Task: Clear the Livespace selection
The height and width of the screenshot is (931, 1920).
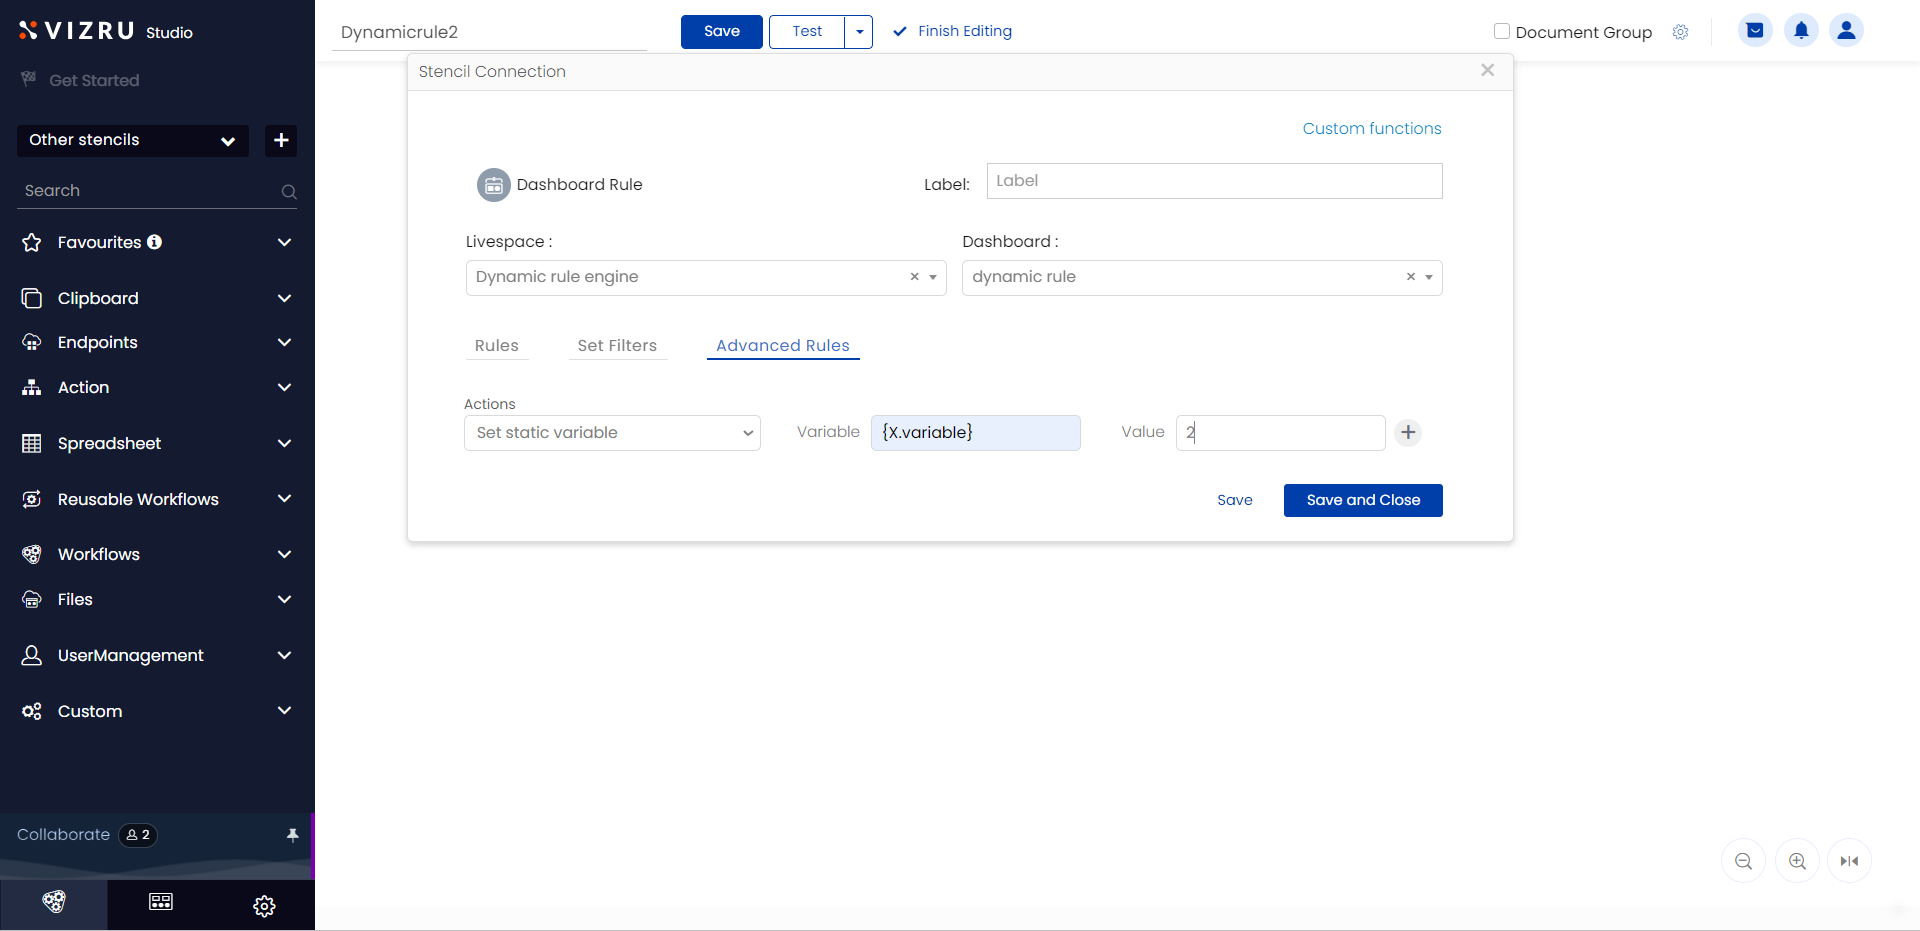Action: (x=914, y=277)
